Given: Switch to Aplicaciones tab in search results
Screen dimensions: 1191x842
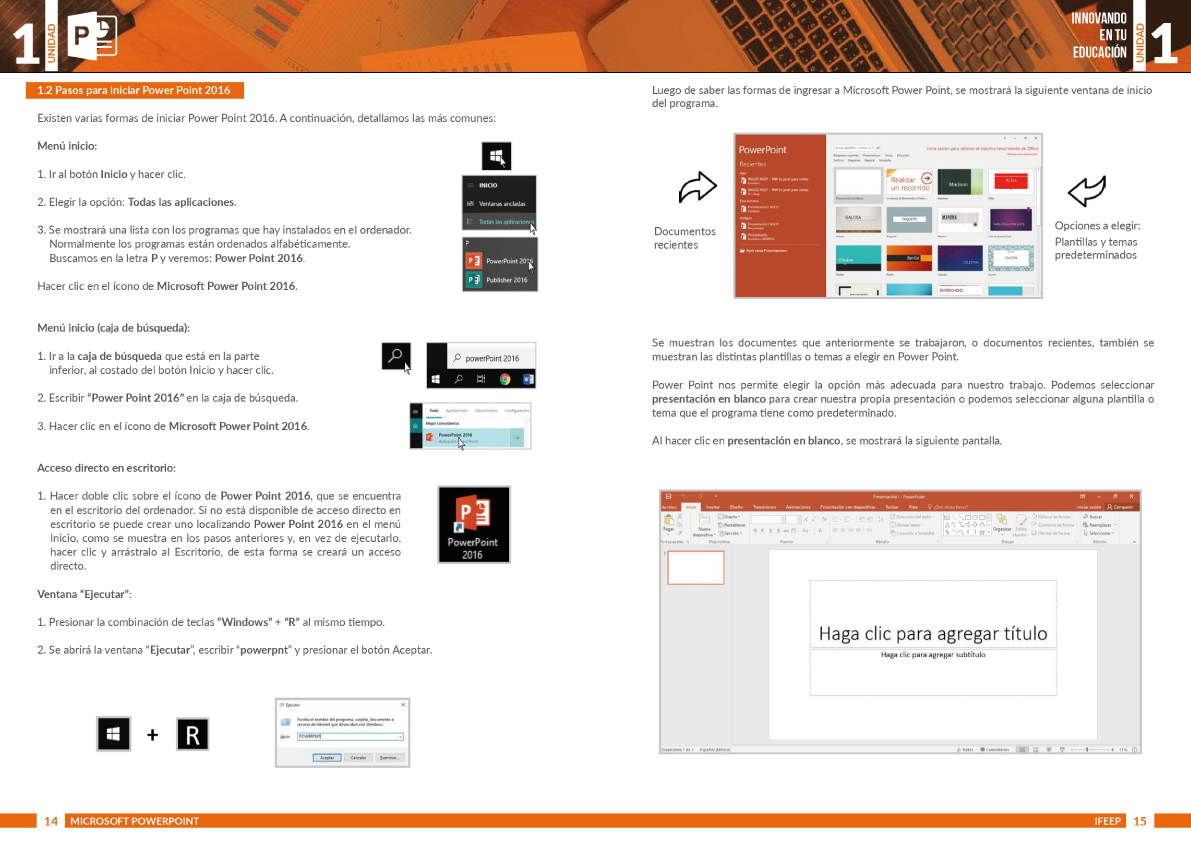Looking at the screenshot, I should point(456,411).
